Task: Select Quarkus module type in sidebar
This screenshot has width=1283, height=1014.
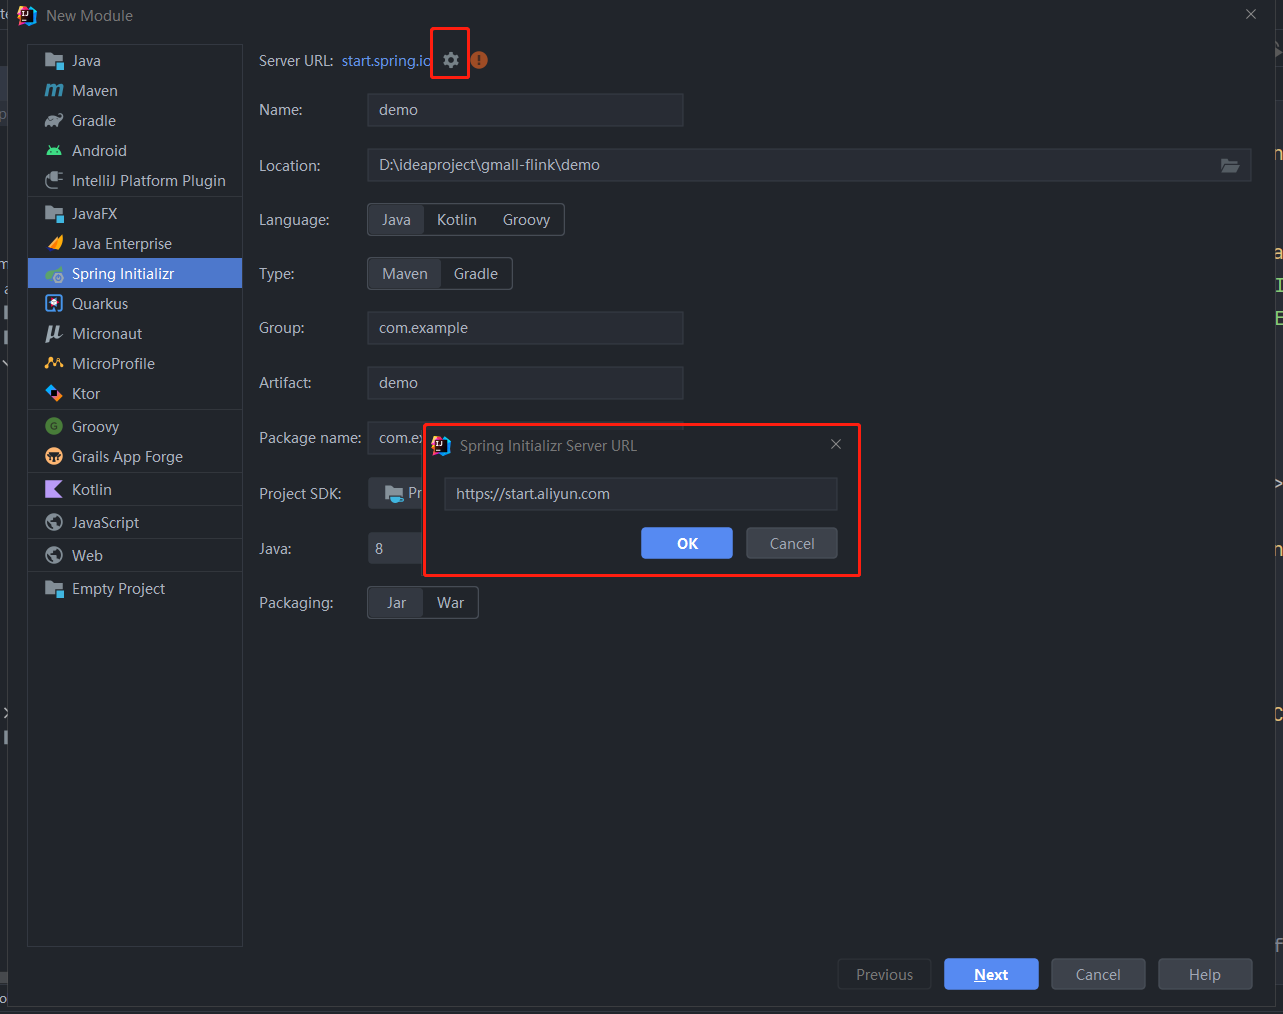Action: pos(135,304)
